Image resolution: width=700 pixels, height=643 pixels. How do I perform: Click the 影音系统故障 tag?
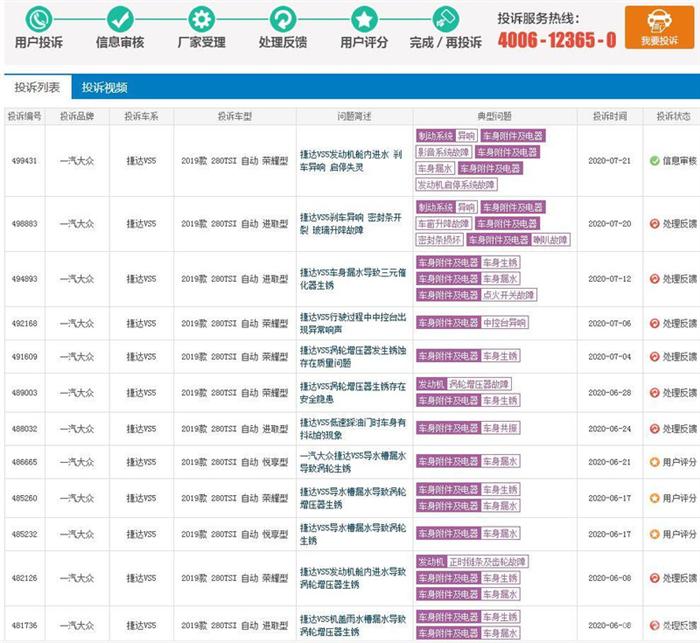(x=443, y=152)
